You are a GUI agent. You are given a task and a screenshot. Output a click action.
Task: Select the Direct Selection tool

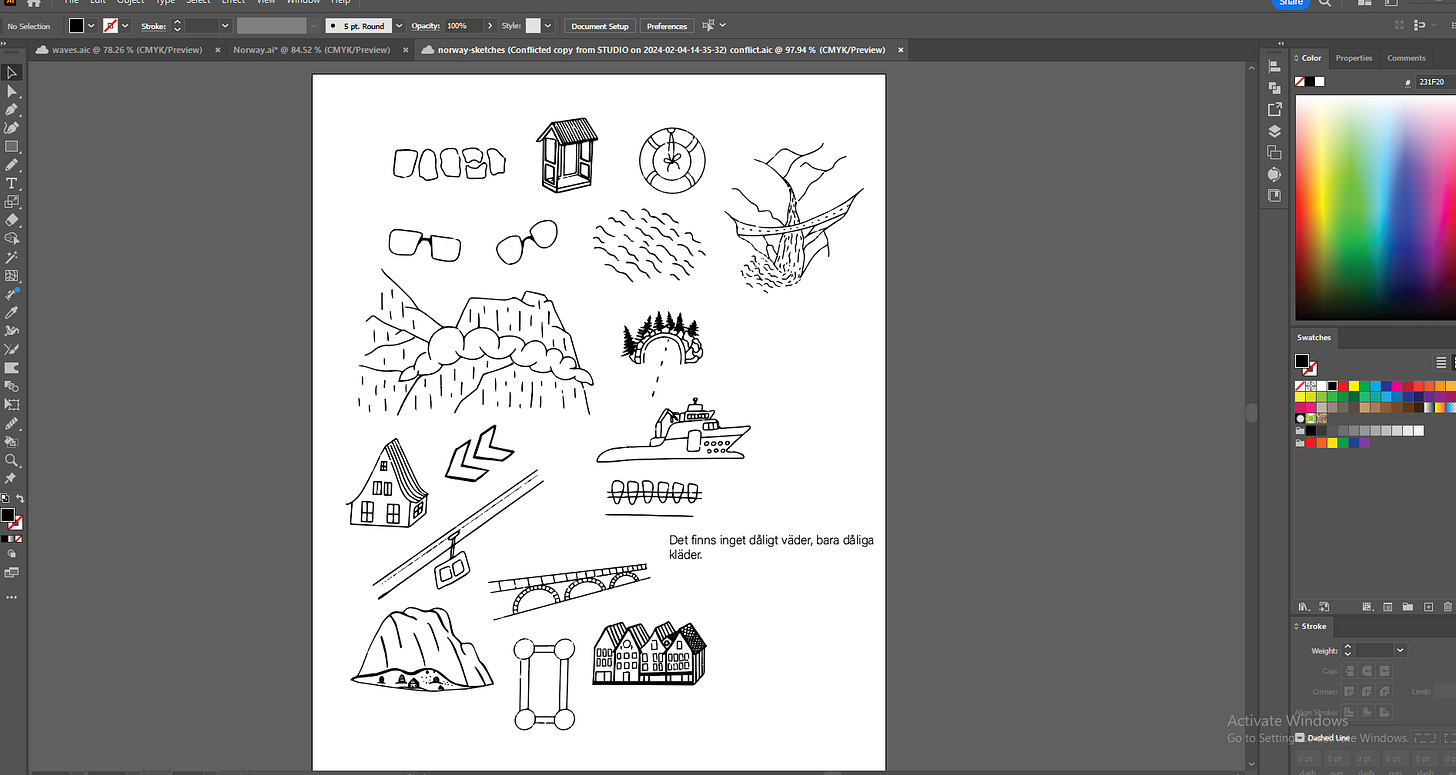12,91
